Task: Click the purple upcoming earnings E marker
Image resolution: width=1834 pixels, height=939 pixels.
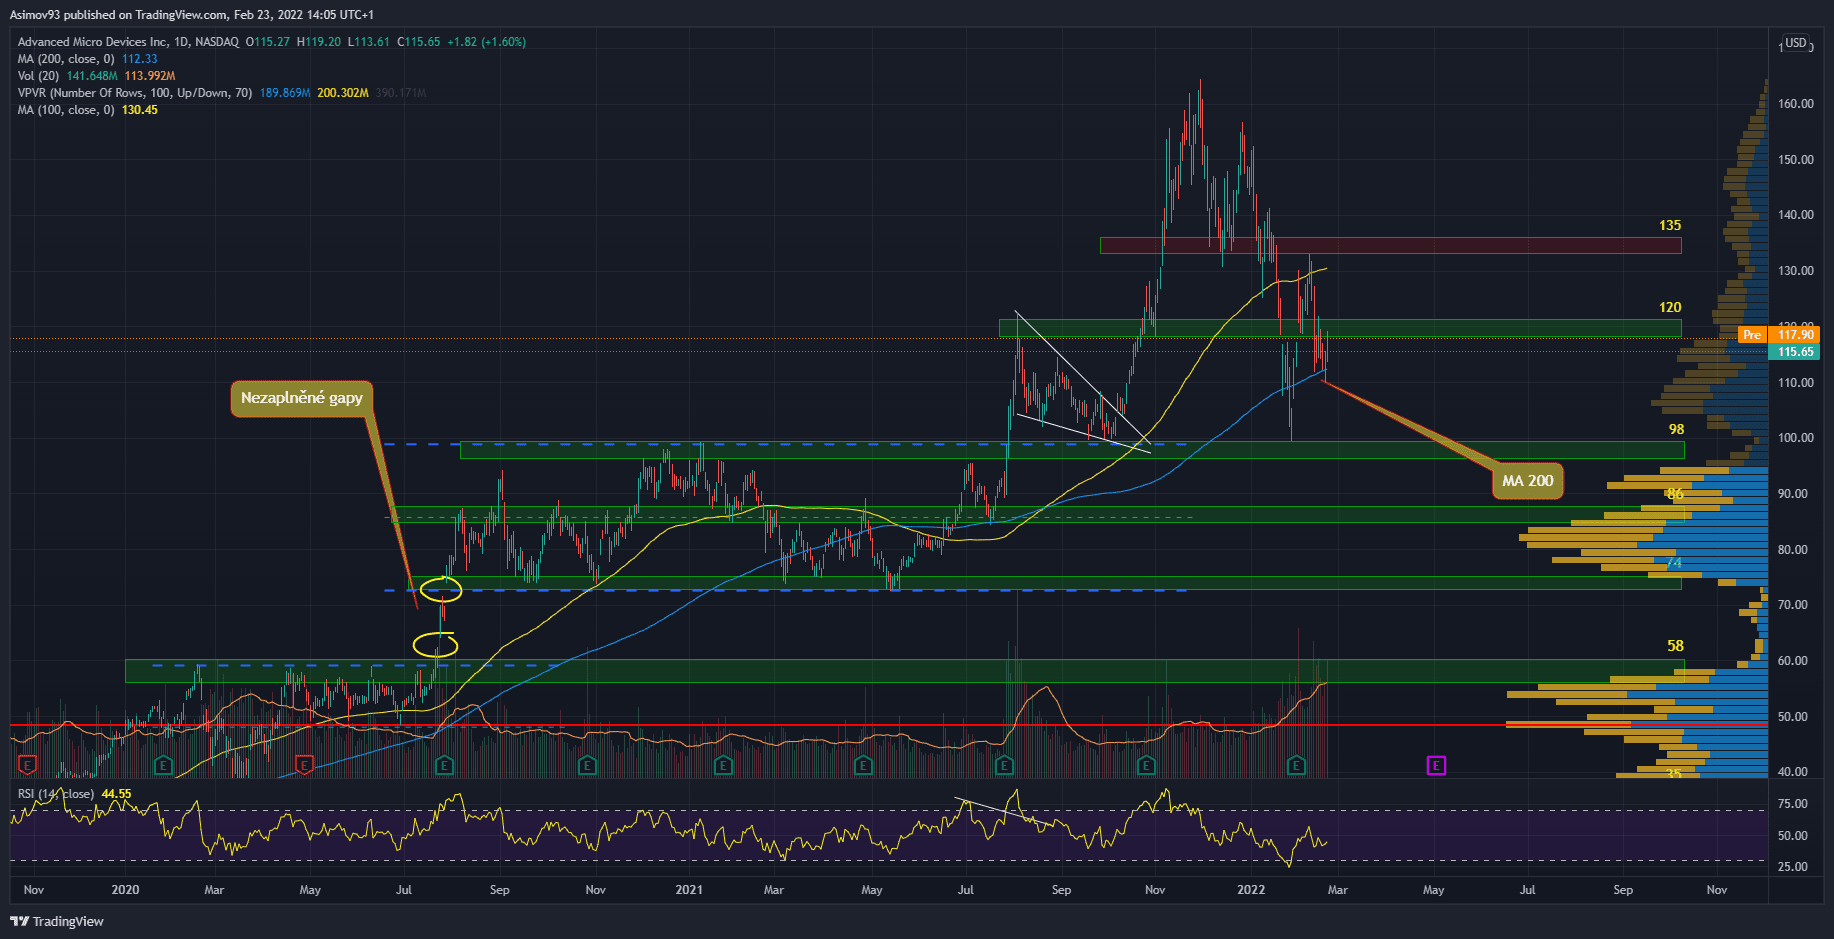Action: (1436, 766)
